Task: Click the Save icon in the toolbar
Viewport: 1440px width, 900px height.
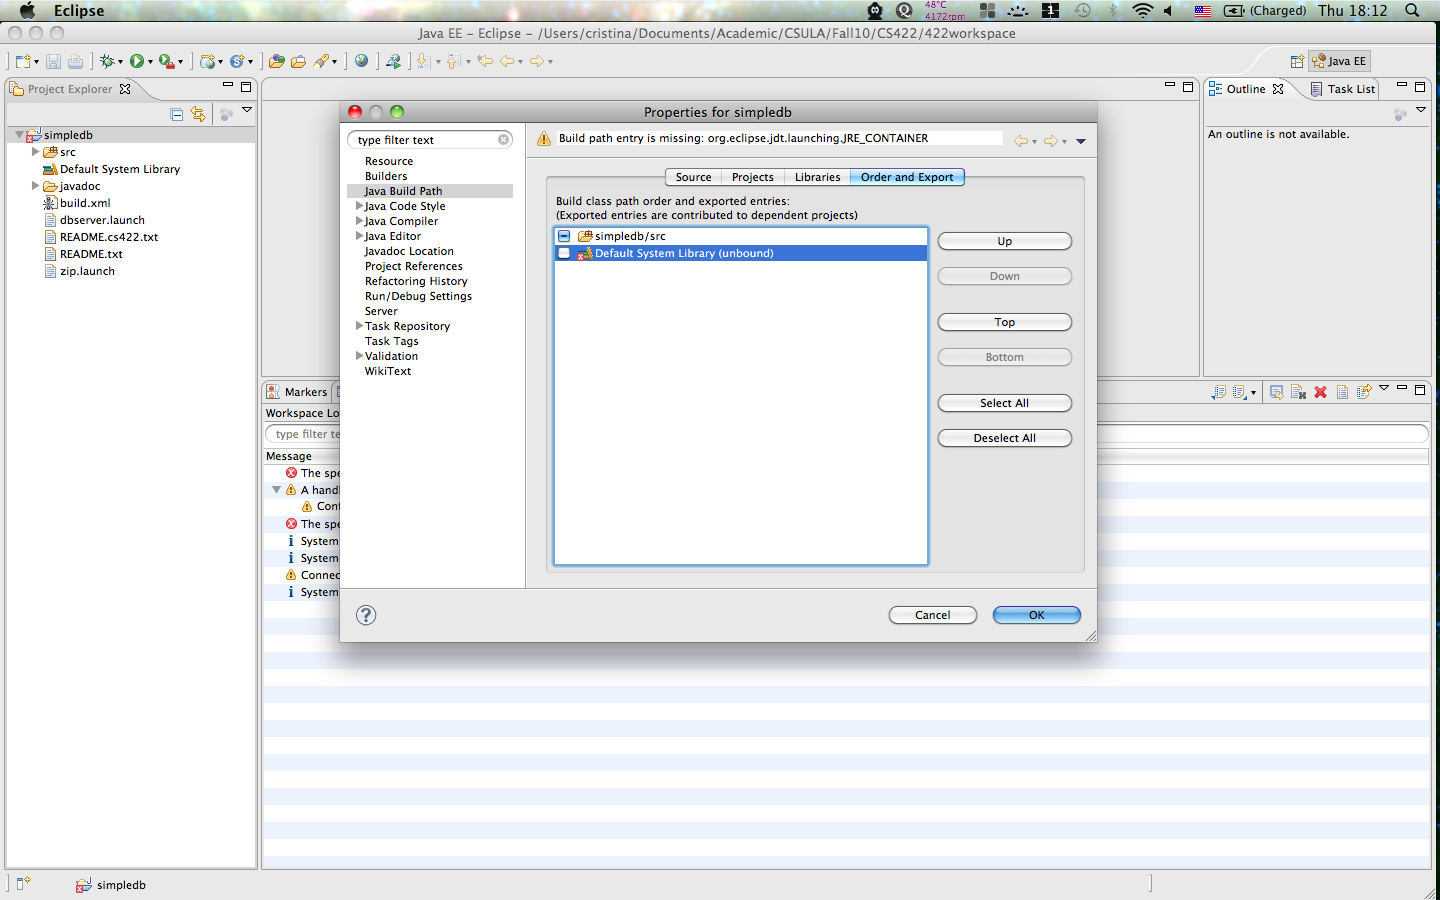Action: [53, 61]
